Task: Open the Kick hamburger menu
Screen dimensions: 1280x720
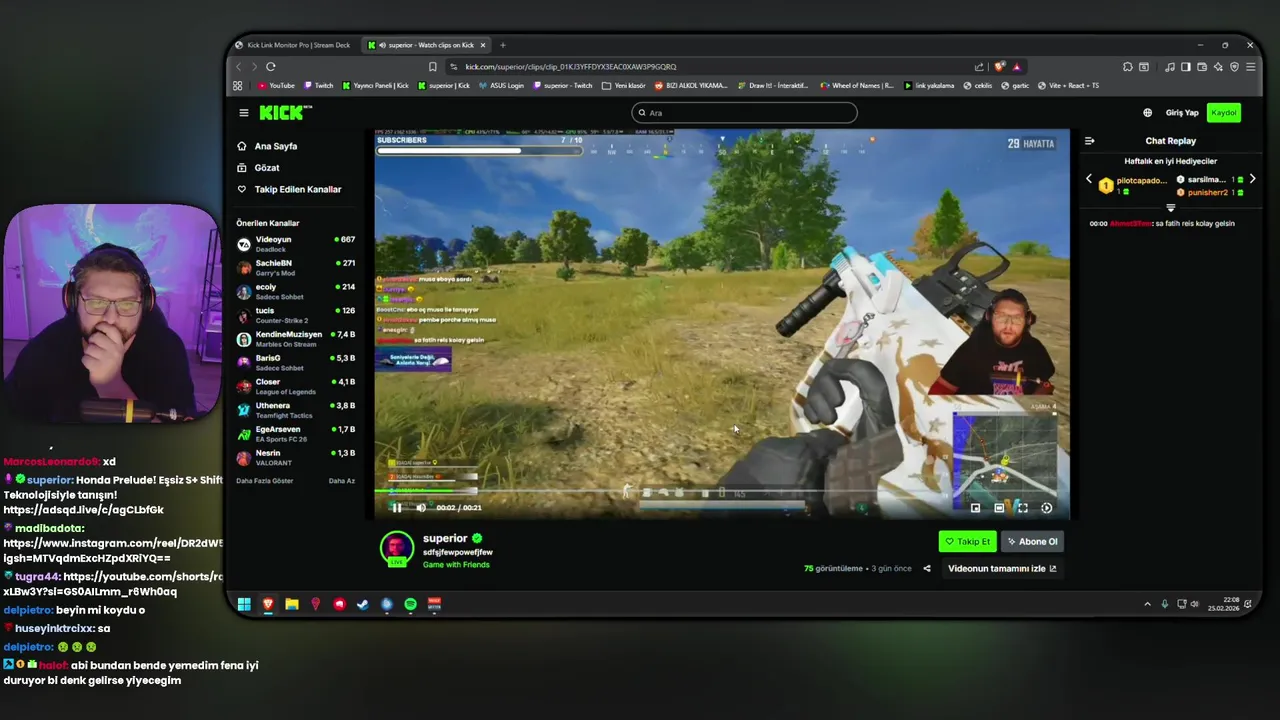Action: 243,113
